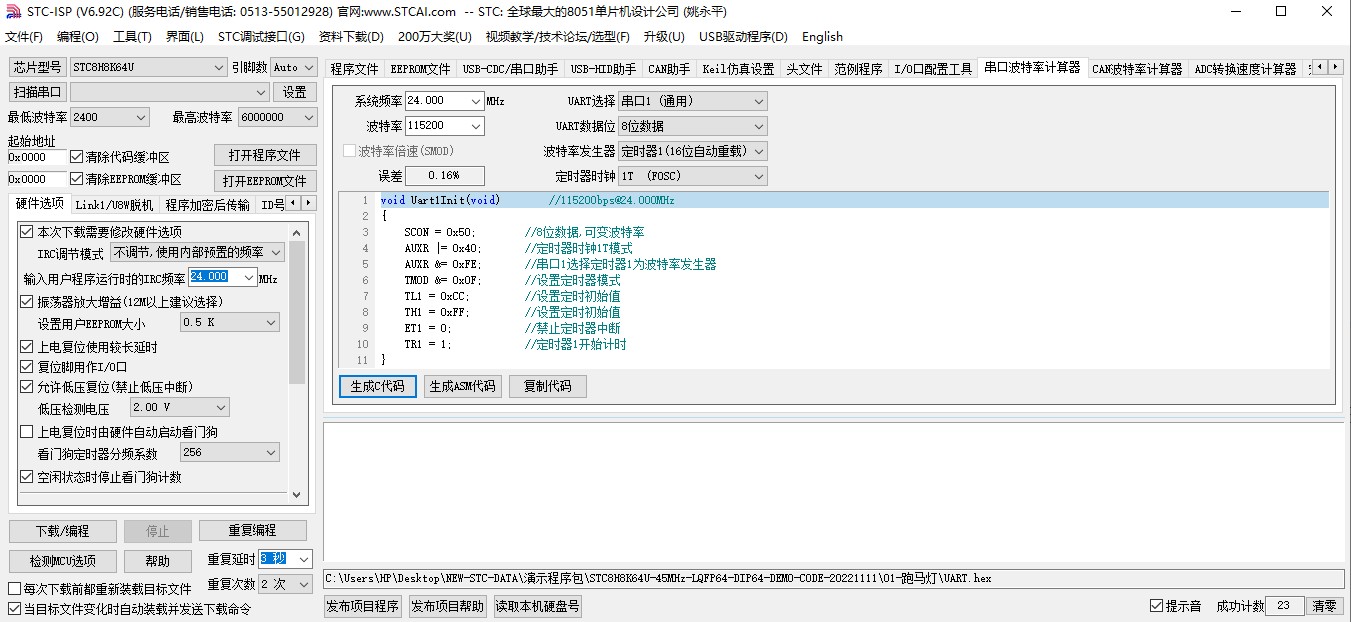Open STC调试接口(G) menu
The height and width of the screenshot is (622, 1351).
pyautogui.click(x=261, y=37)
